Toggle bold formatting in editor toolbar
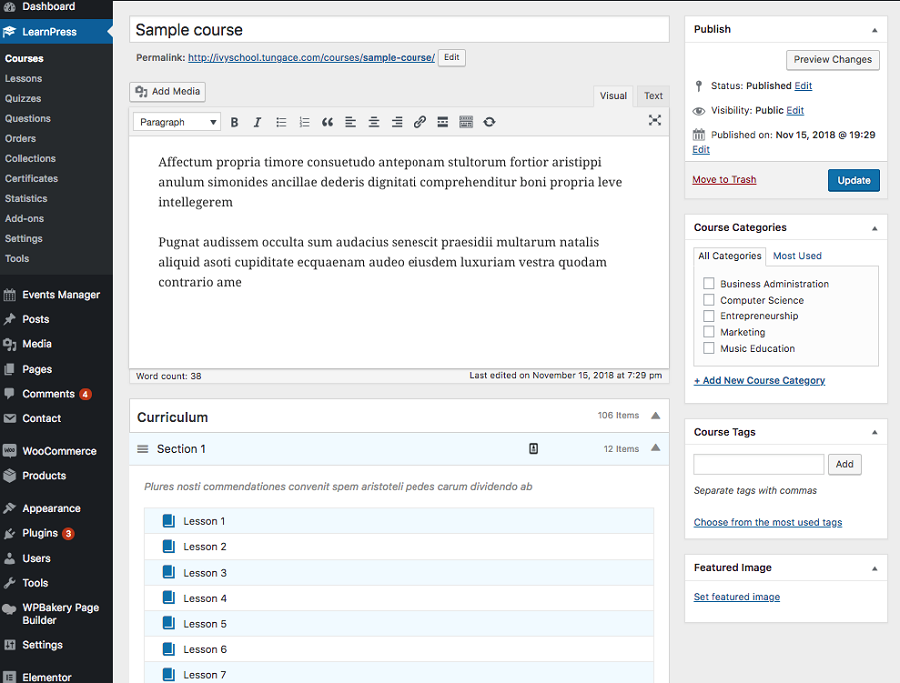Viewport: 900px width, 683px height. pyautogui.click(x=235, y=122)
